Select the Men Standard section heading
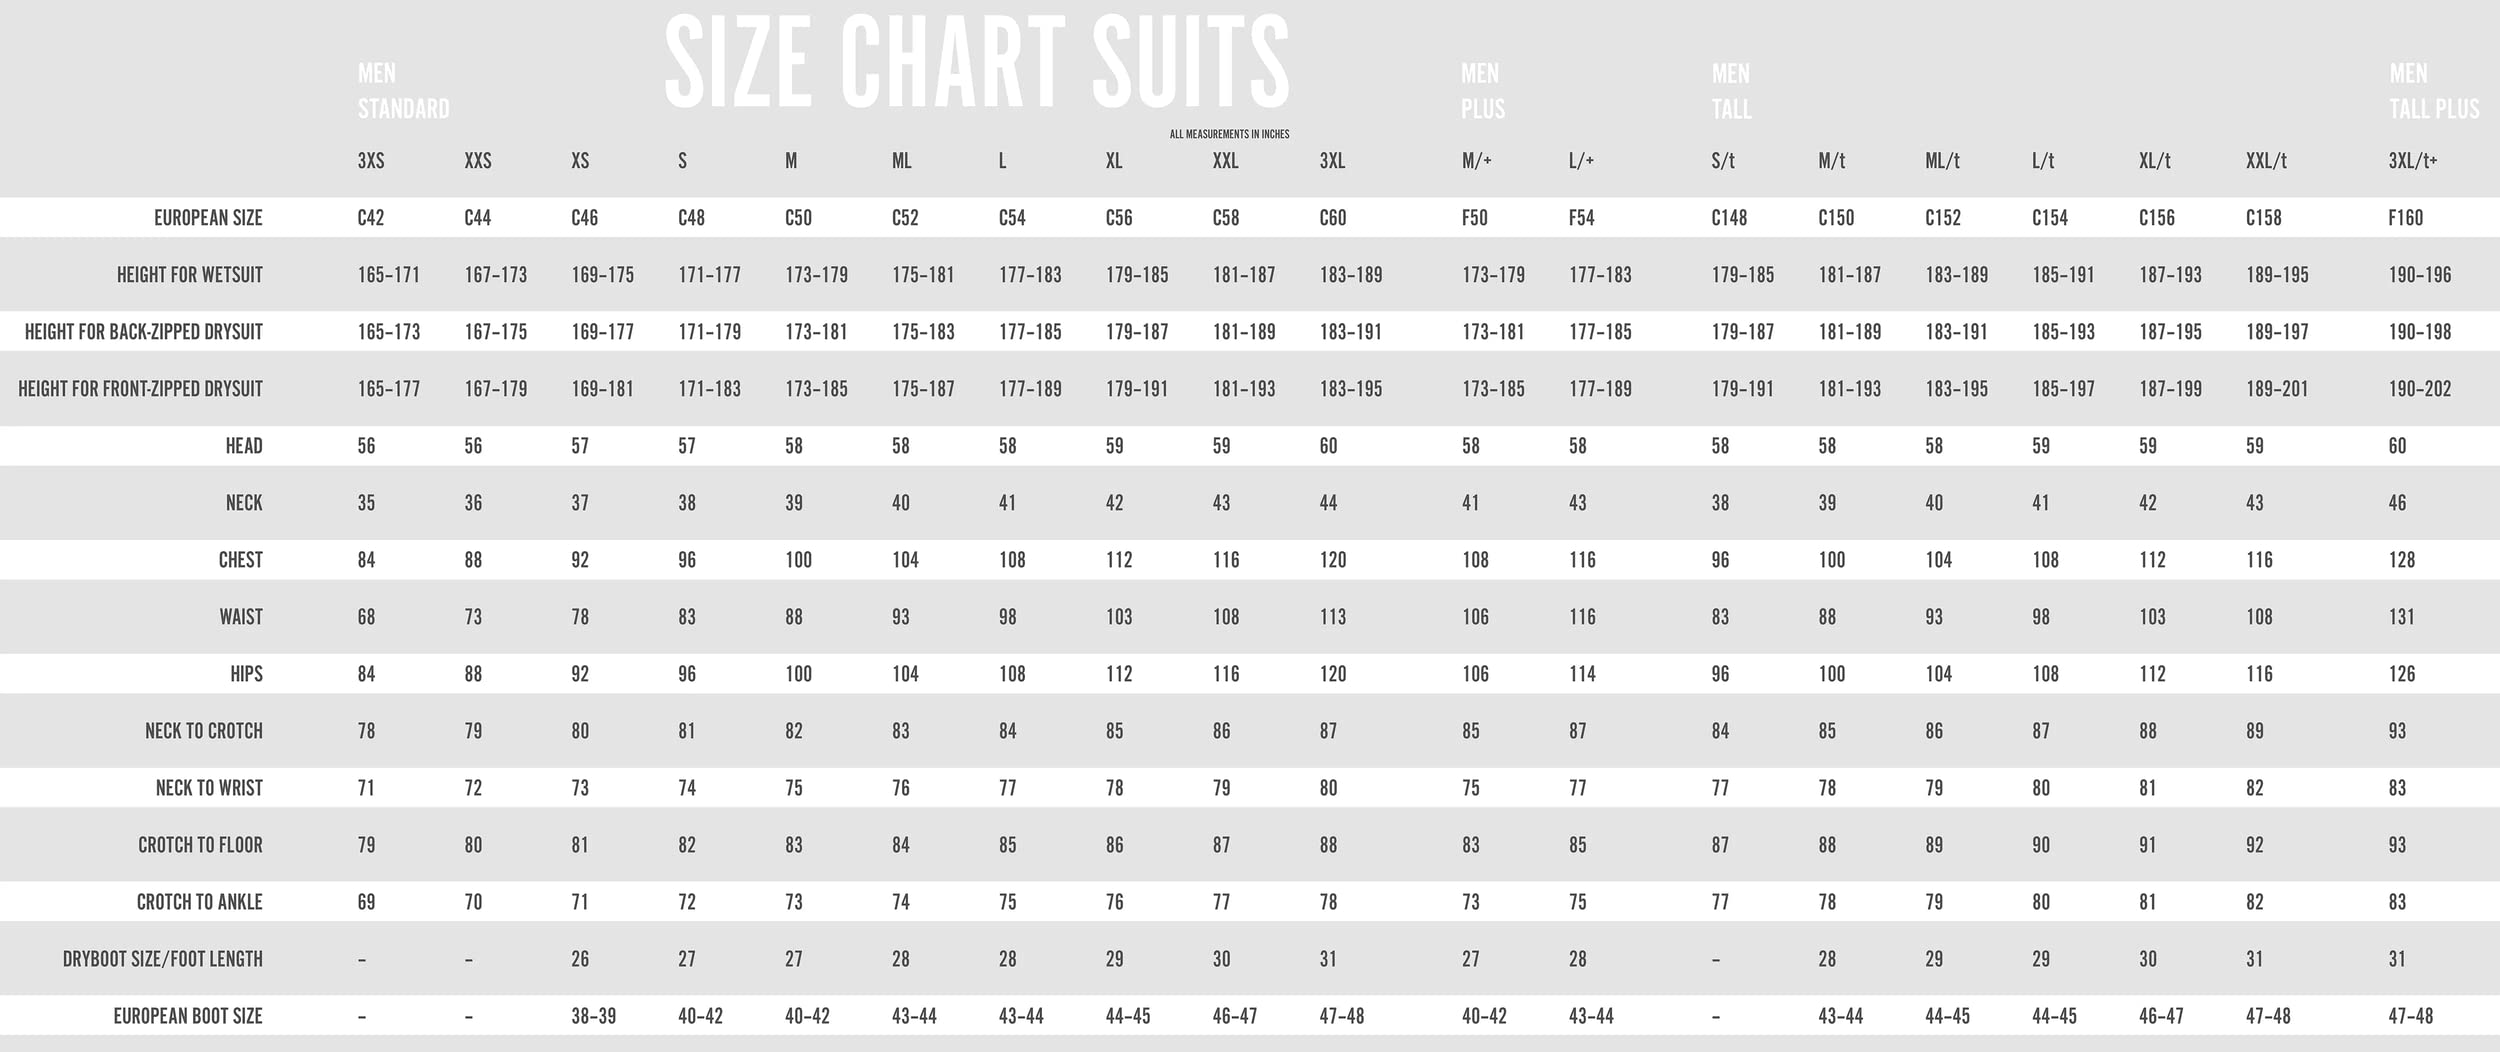This screenshot has height=1052, width=2500. pos(403,91)
